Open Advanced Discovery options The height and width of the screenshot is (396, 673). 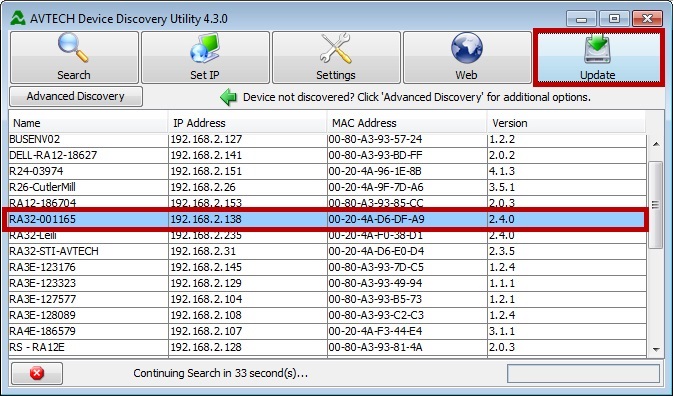point(76,97)
